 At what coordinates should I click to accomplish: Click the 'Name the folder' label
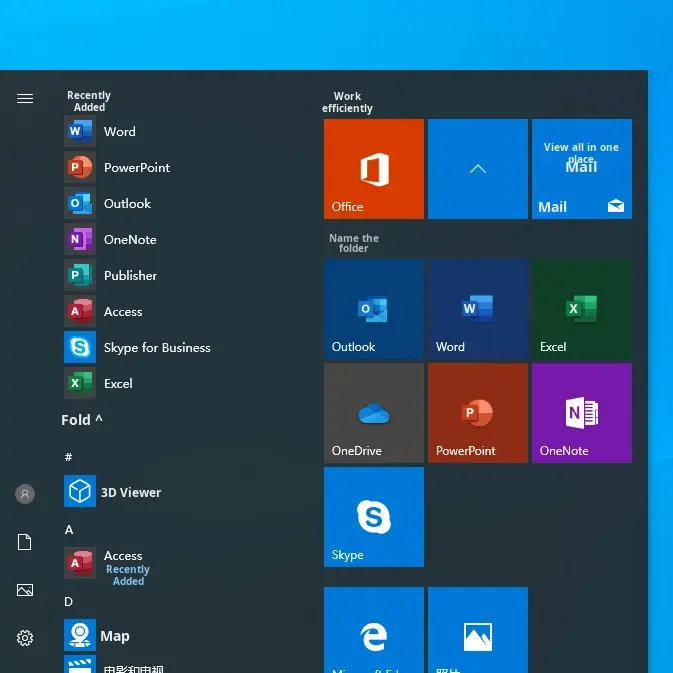354,243
